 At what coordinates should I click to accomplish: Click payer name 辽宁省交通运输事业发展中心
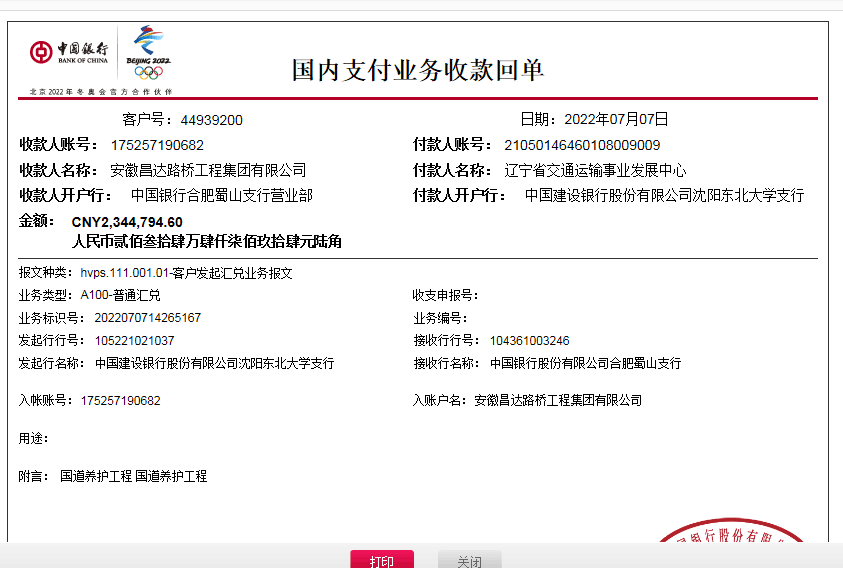595,170
